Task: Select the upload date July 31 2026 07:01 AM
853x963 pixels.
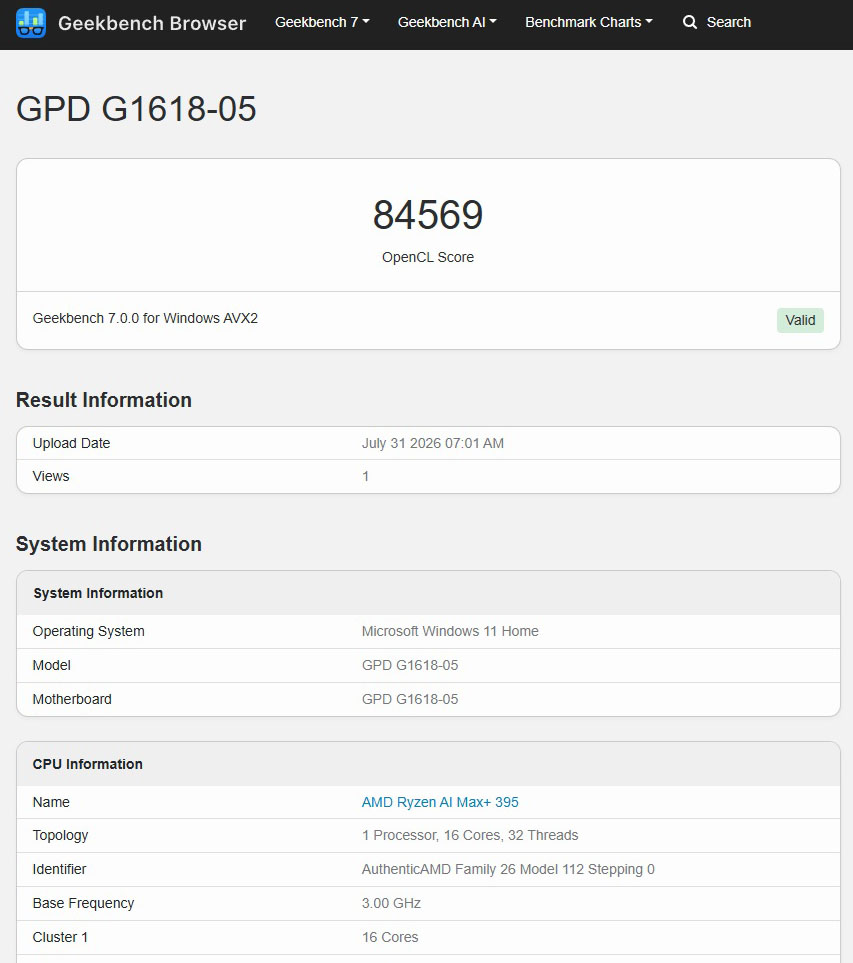Action: (432, 443)
